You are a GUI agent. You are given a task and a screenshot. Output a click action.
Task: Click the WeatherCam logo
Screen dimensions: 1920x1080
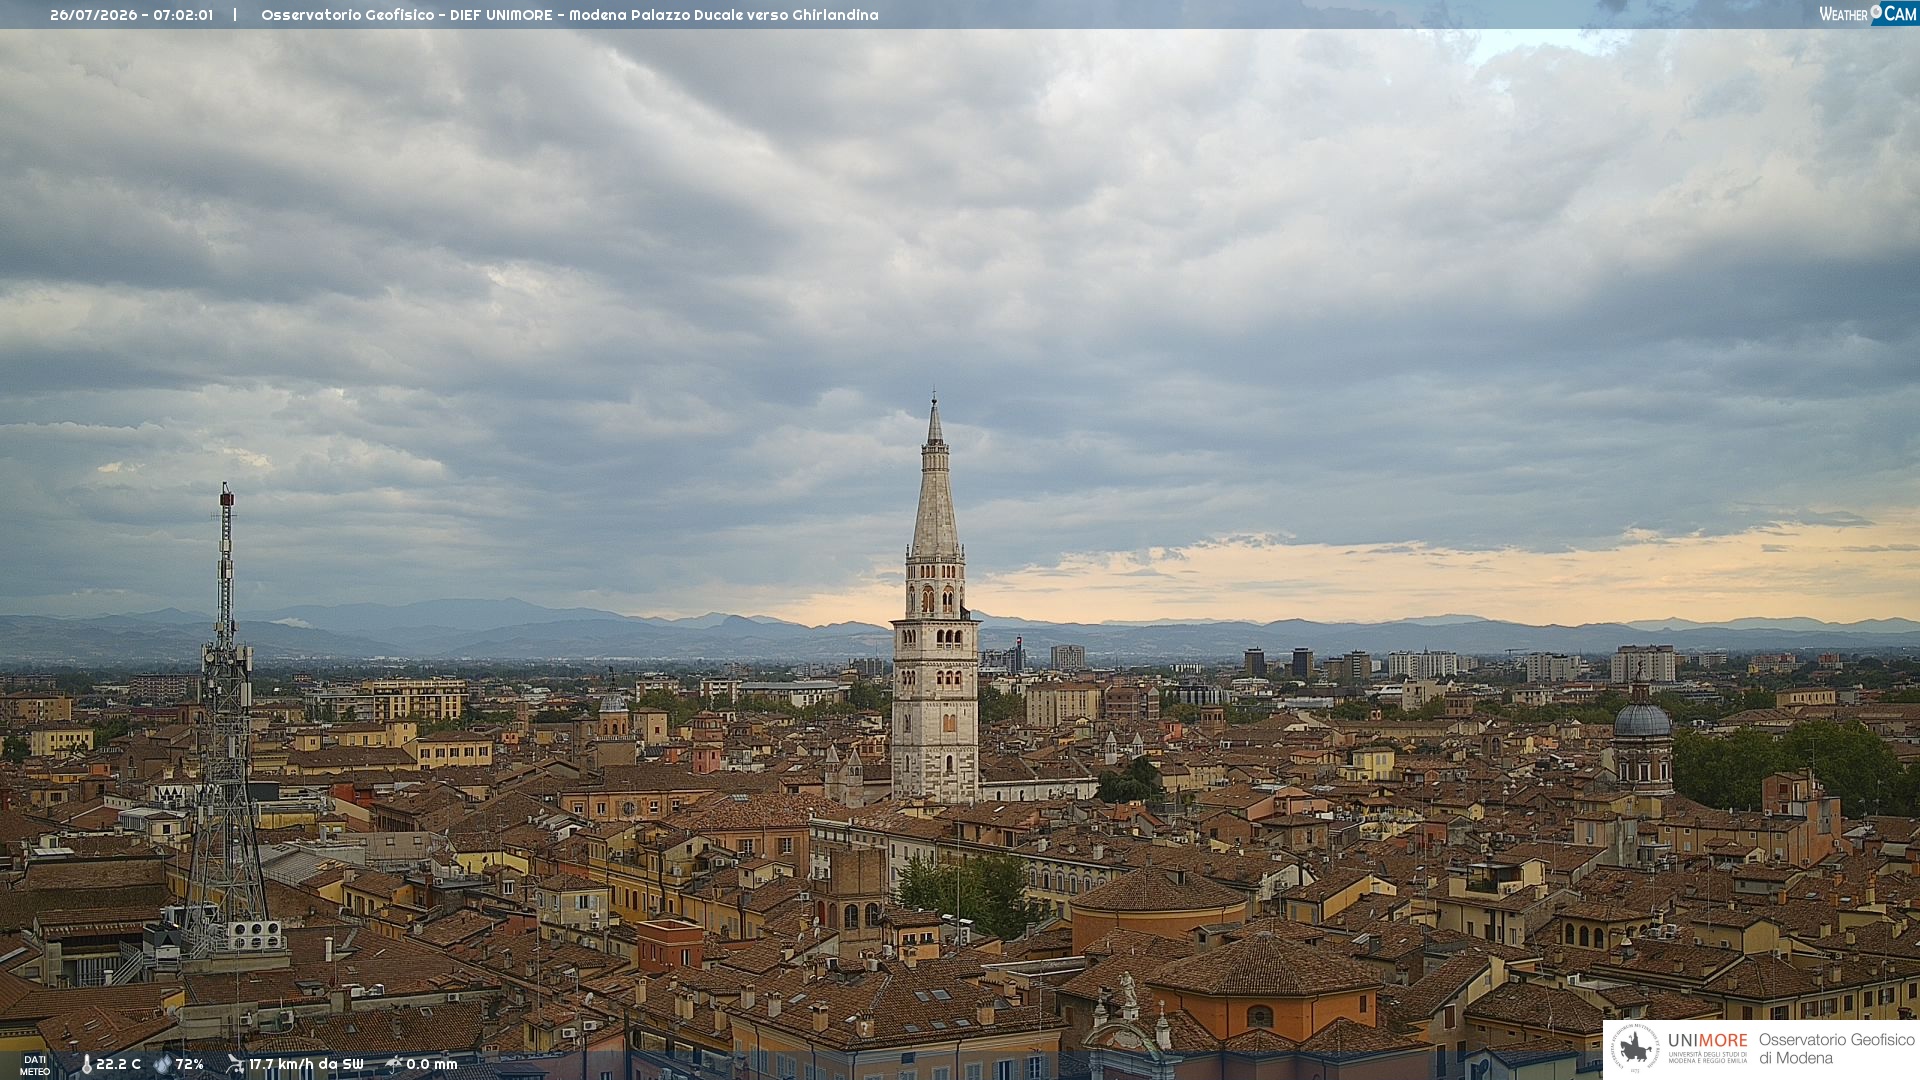coord(1867,14)
